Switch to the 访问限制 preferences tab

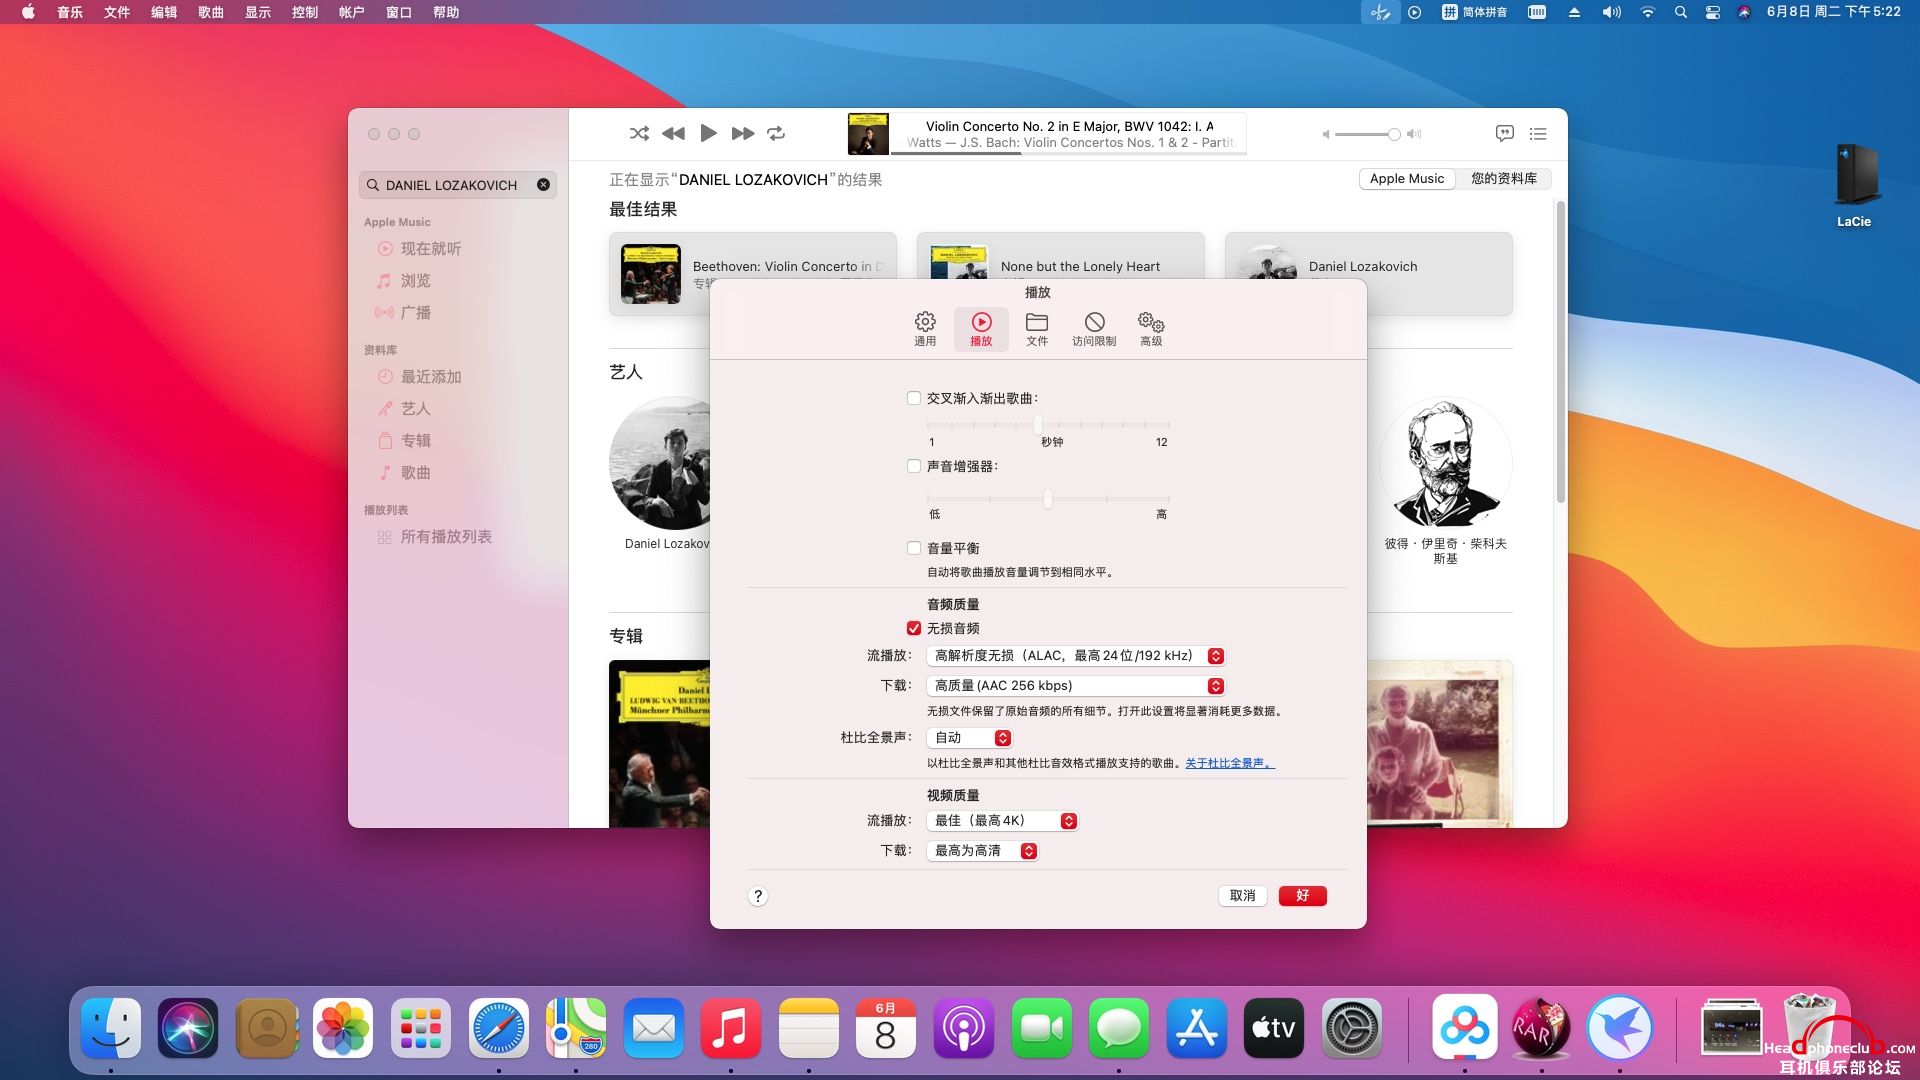click(1094, 329)
